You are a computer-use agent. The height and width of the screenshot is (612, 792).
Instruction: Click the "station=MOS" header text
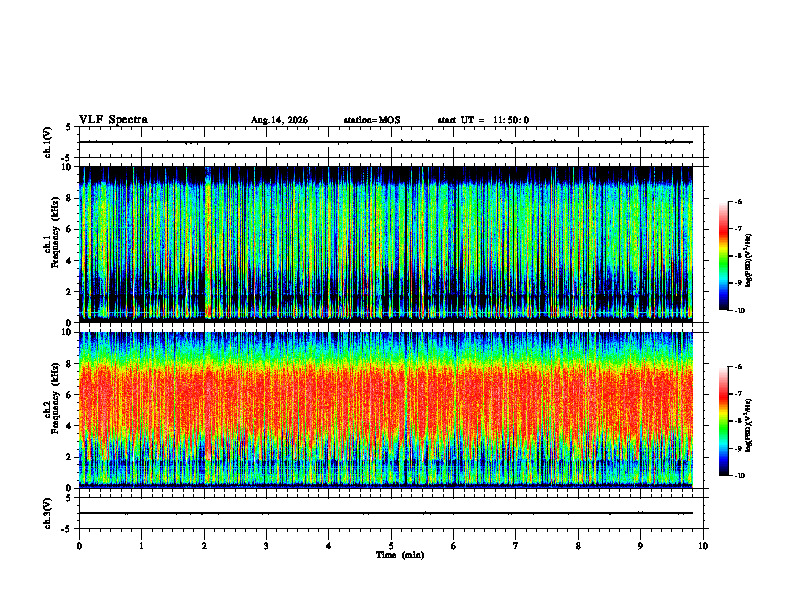(x=372, y=120)
